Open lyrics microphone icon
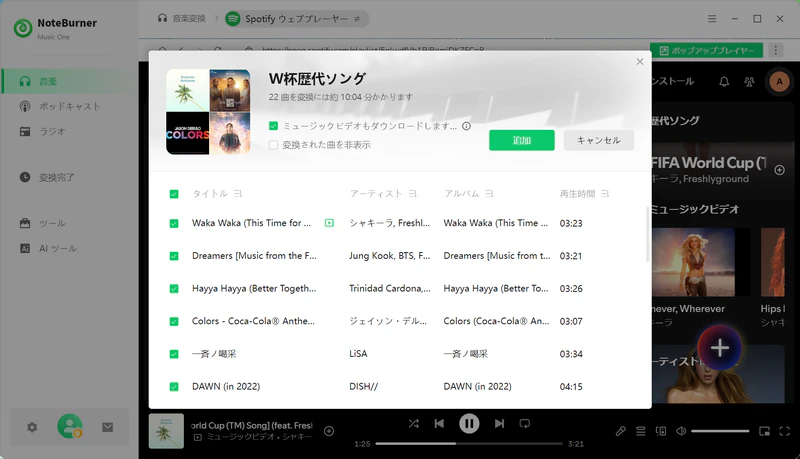 (x=620, y=431)
